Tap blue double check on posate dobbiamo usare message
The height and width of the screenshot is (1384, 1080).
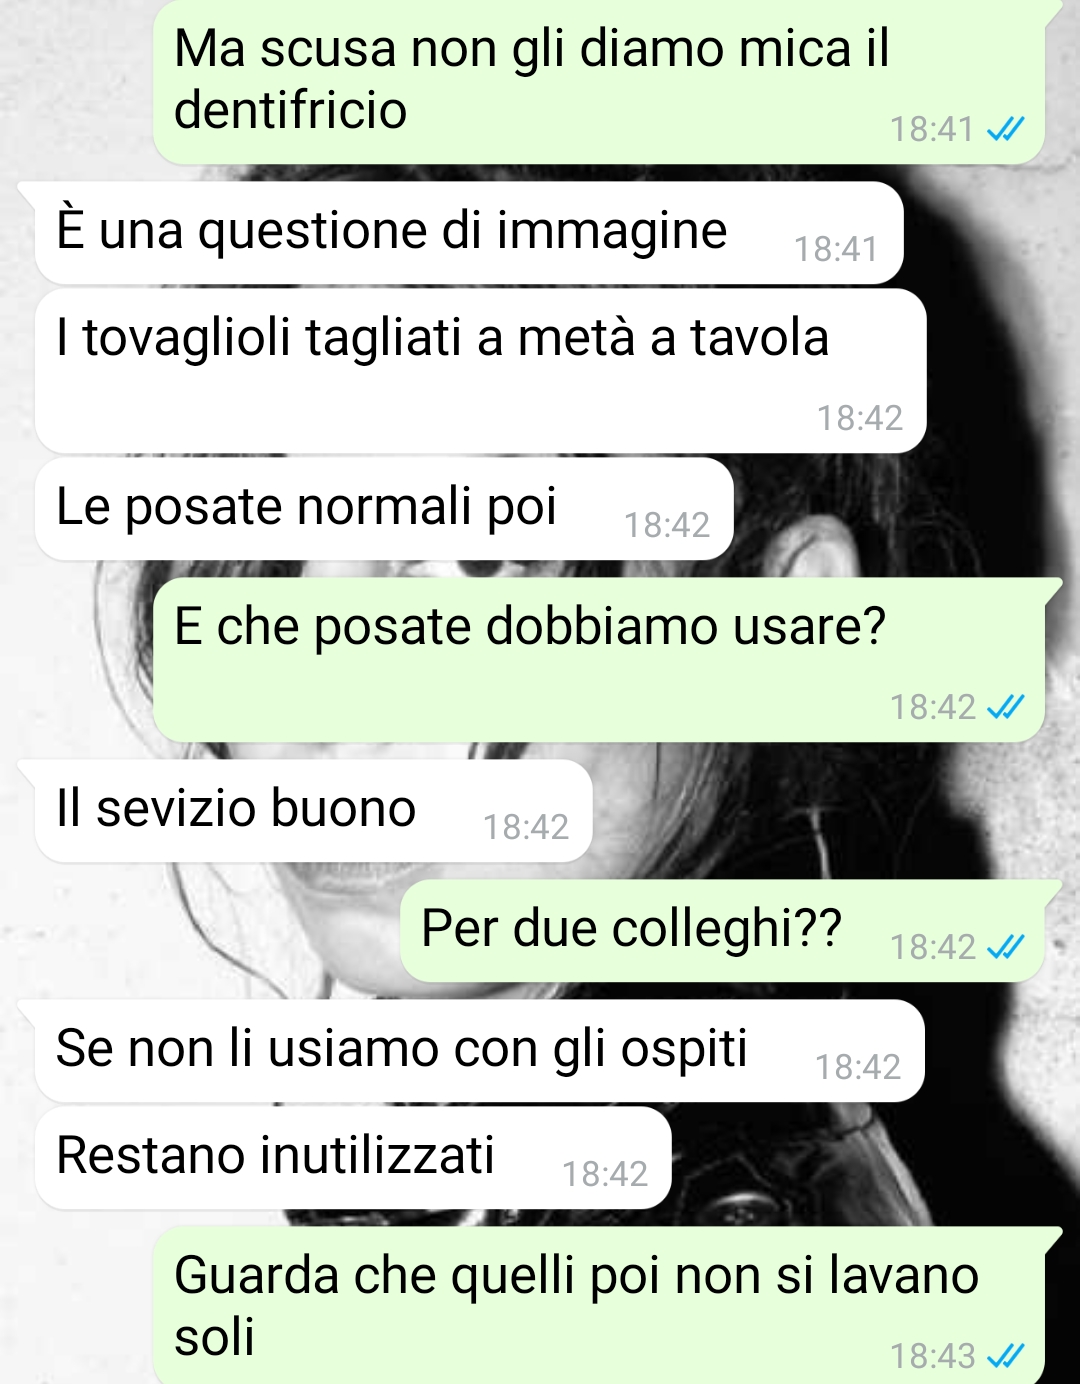(x=1005, y=707)
